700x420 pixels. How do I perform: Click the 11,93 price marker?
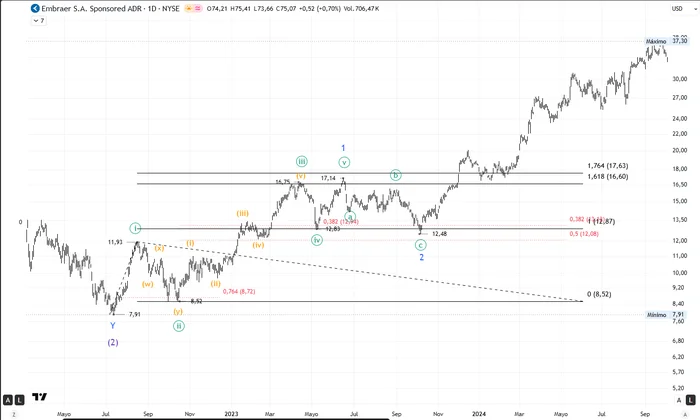115,242
